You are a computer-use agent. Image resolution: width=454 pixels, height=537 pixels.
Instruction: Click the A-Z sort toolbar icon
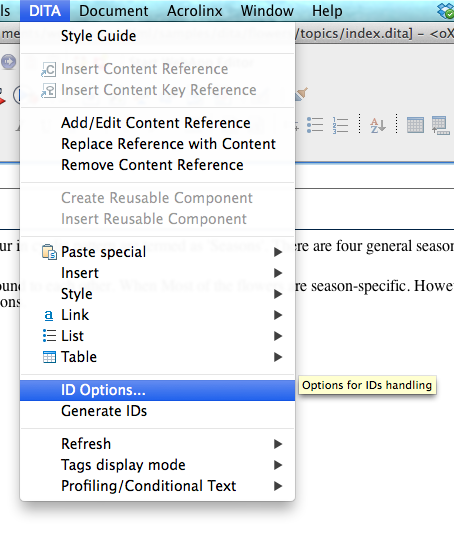378,125
